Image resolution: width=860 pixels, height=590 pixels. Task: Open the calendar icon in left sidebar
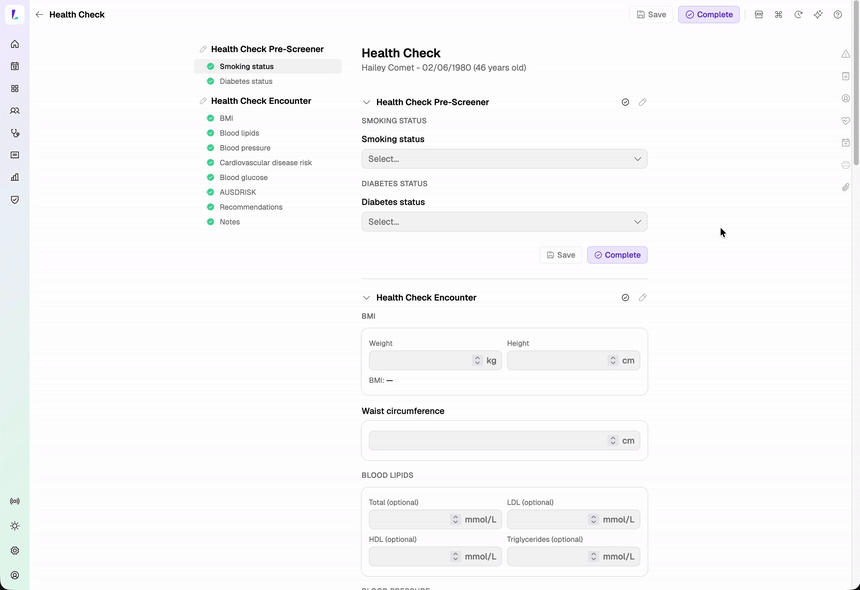pos(15,66)
